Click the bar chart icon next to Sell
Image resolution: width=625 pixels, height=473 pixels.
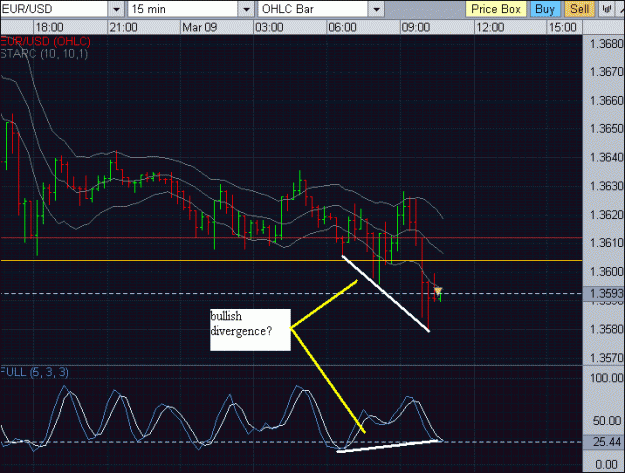click(x=607, y=9)
